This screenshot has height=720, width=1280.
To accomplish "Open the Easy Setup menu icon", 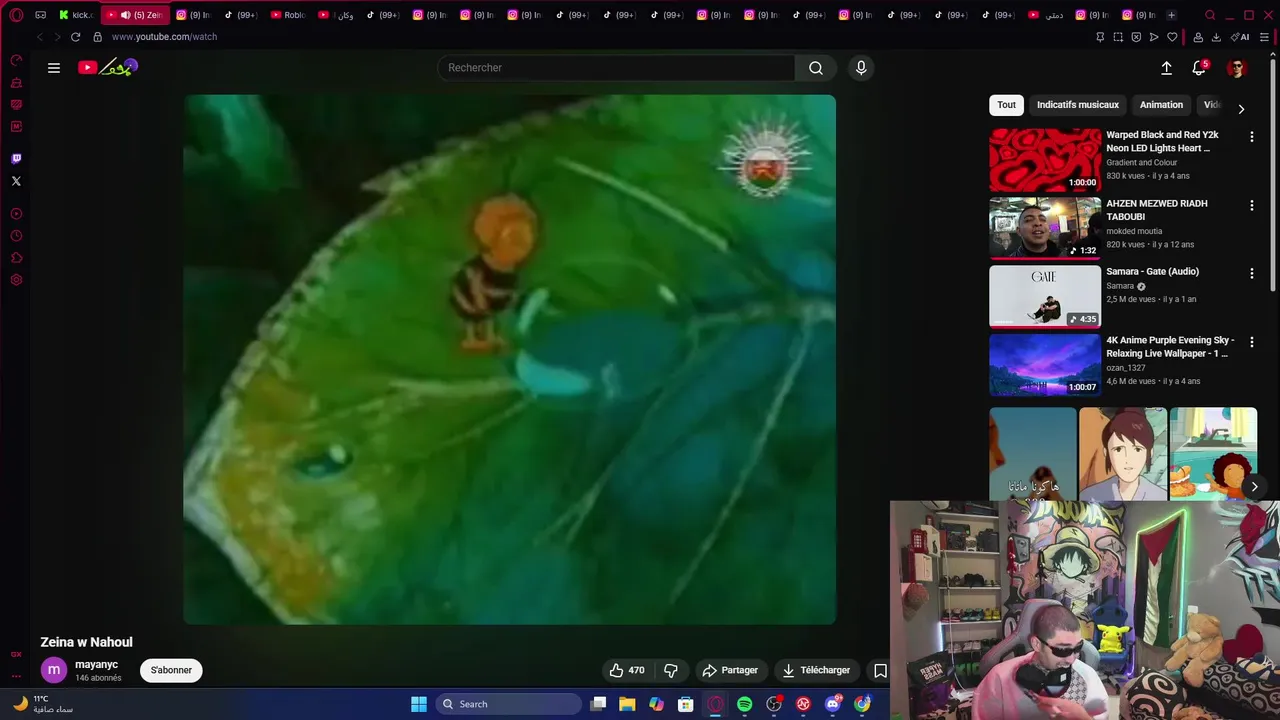I will (1264, 37).
